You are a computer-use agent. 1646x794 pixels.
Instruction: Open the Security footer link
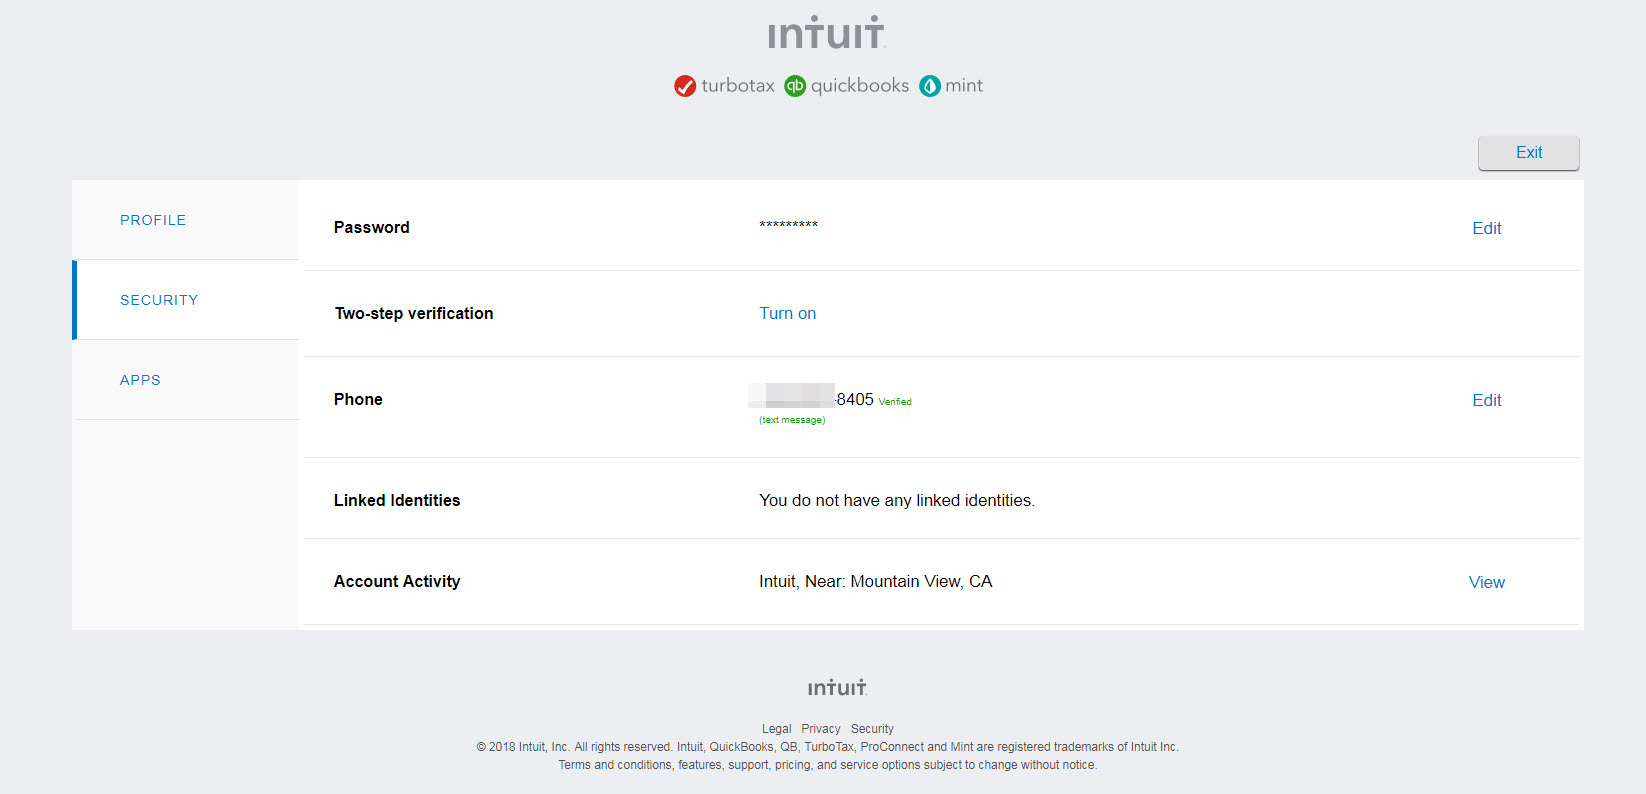[872, 729]
